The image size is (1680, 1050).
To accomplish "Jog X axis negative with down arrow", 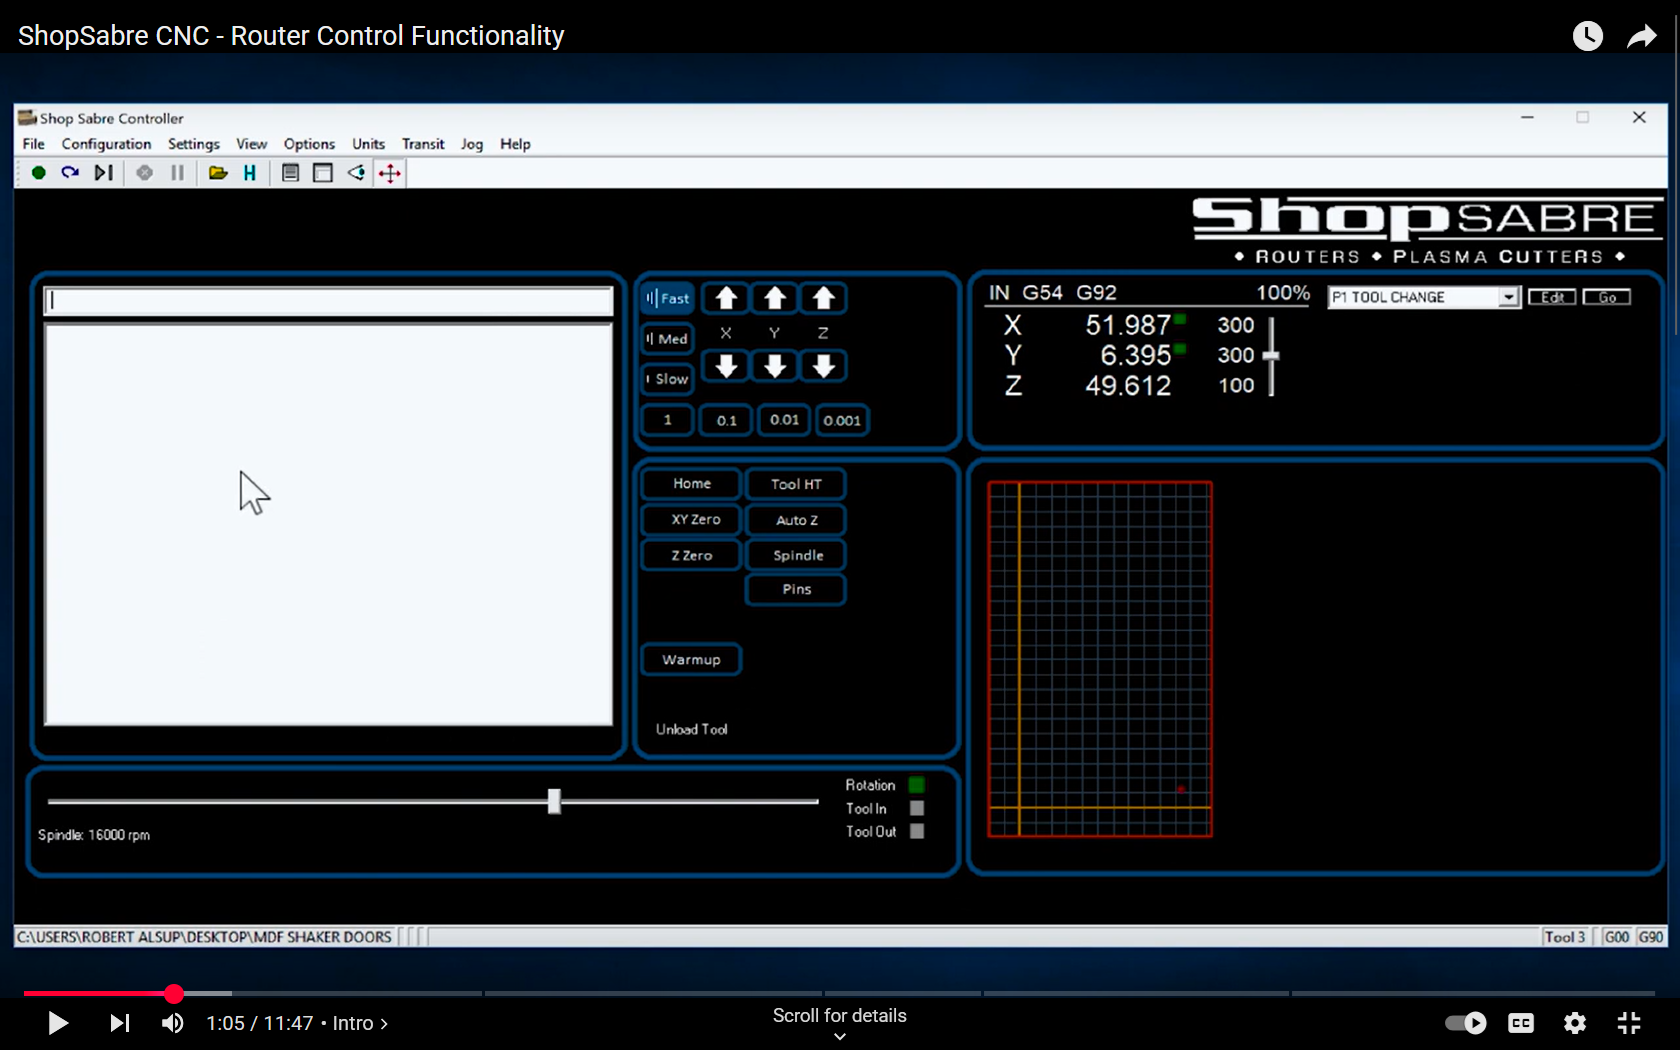I will click(x=726, y=366).
